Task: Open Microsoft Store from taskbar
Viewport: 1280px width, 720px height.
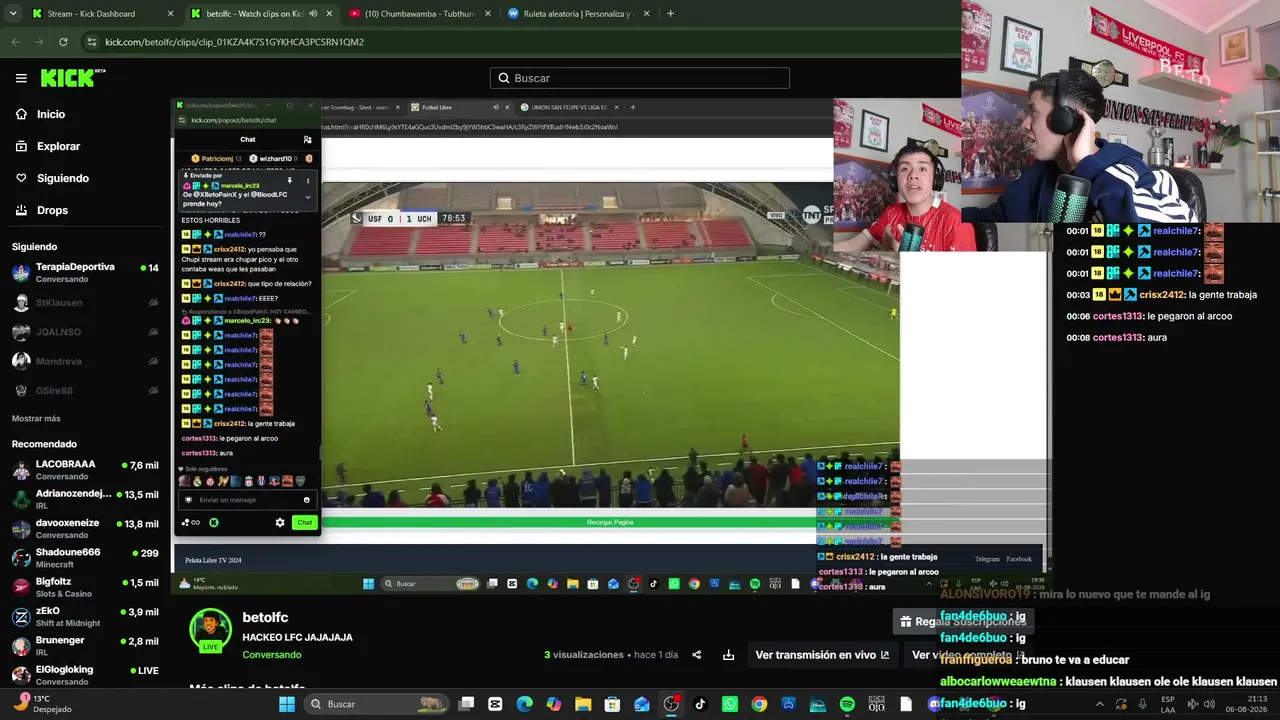Action: click(x=612, y=704)
